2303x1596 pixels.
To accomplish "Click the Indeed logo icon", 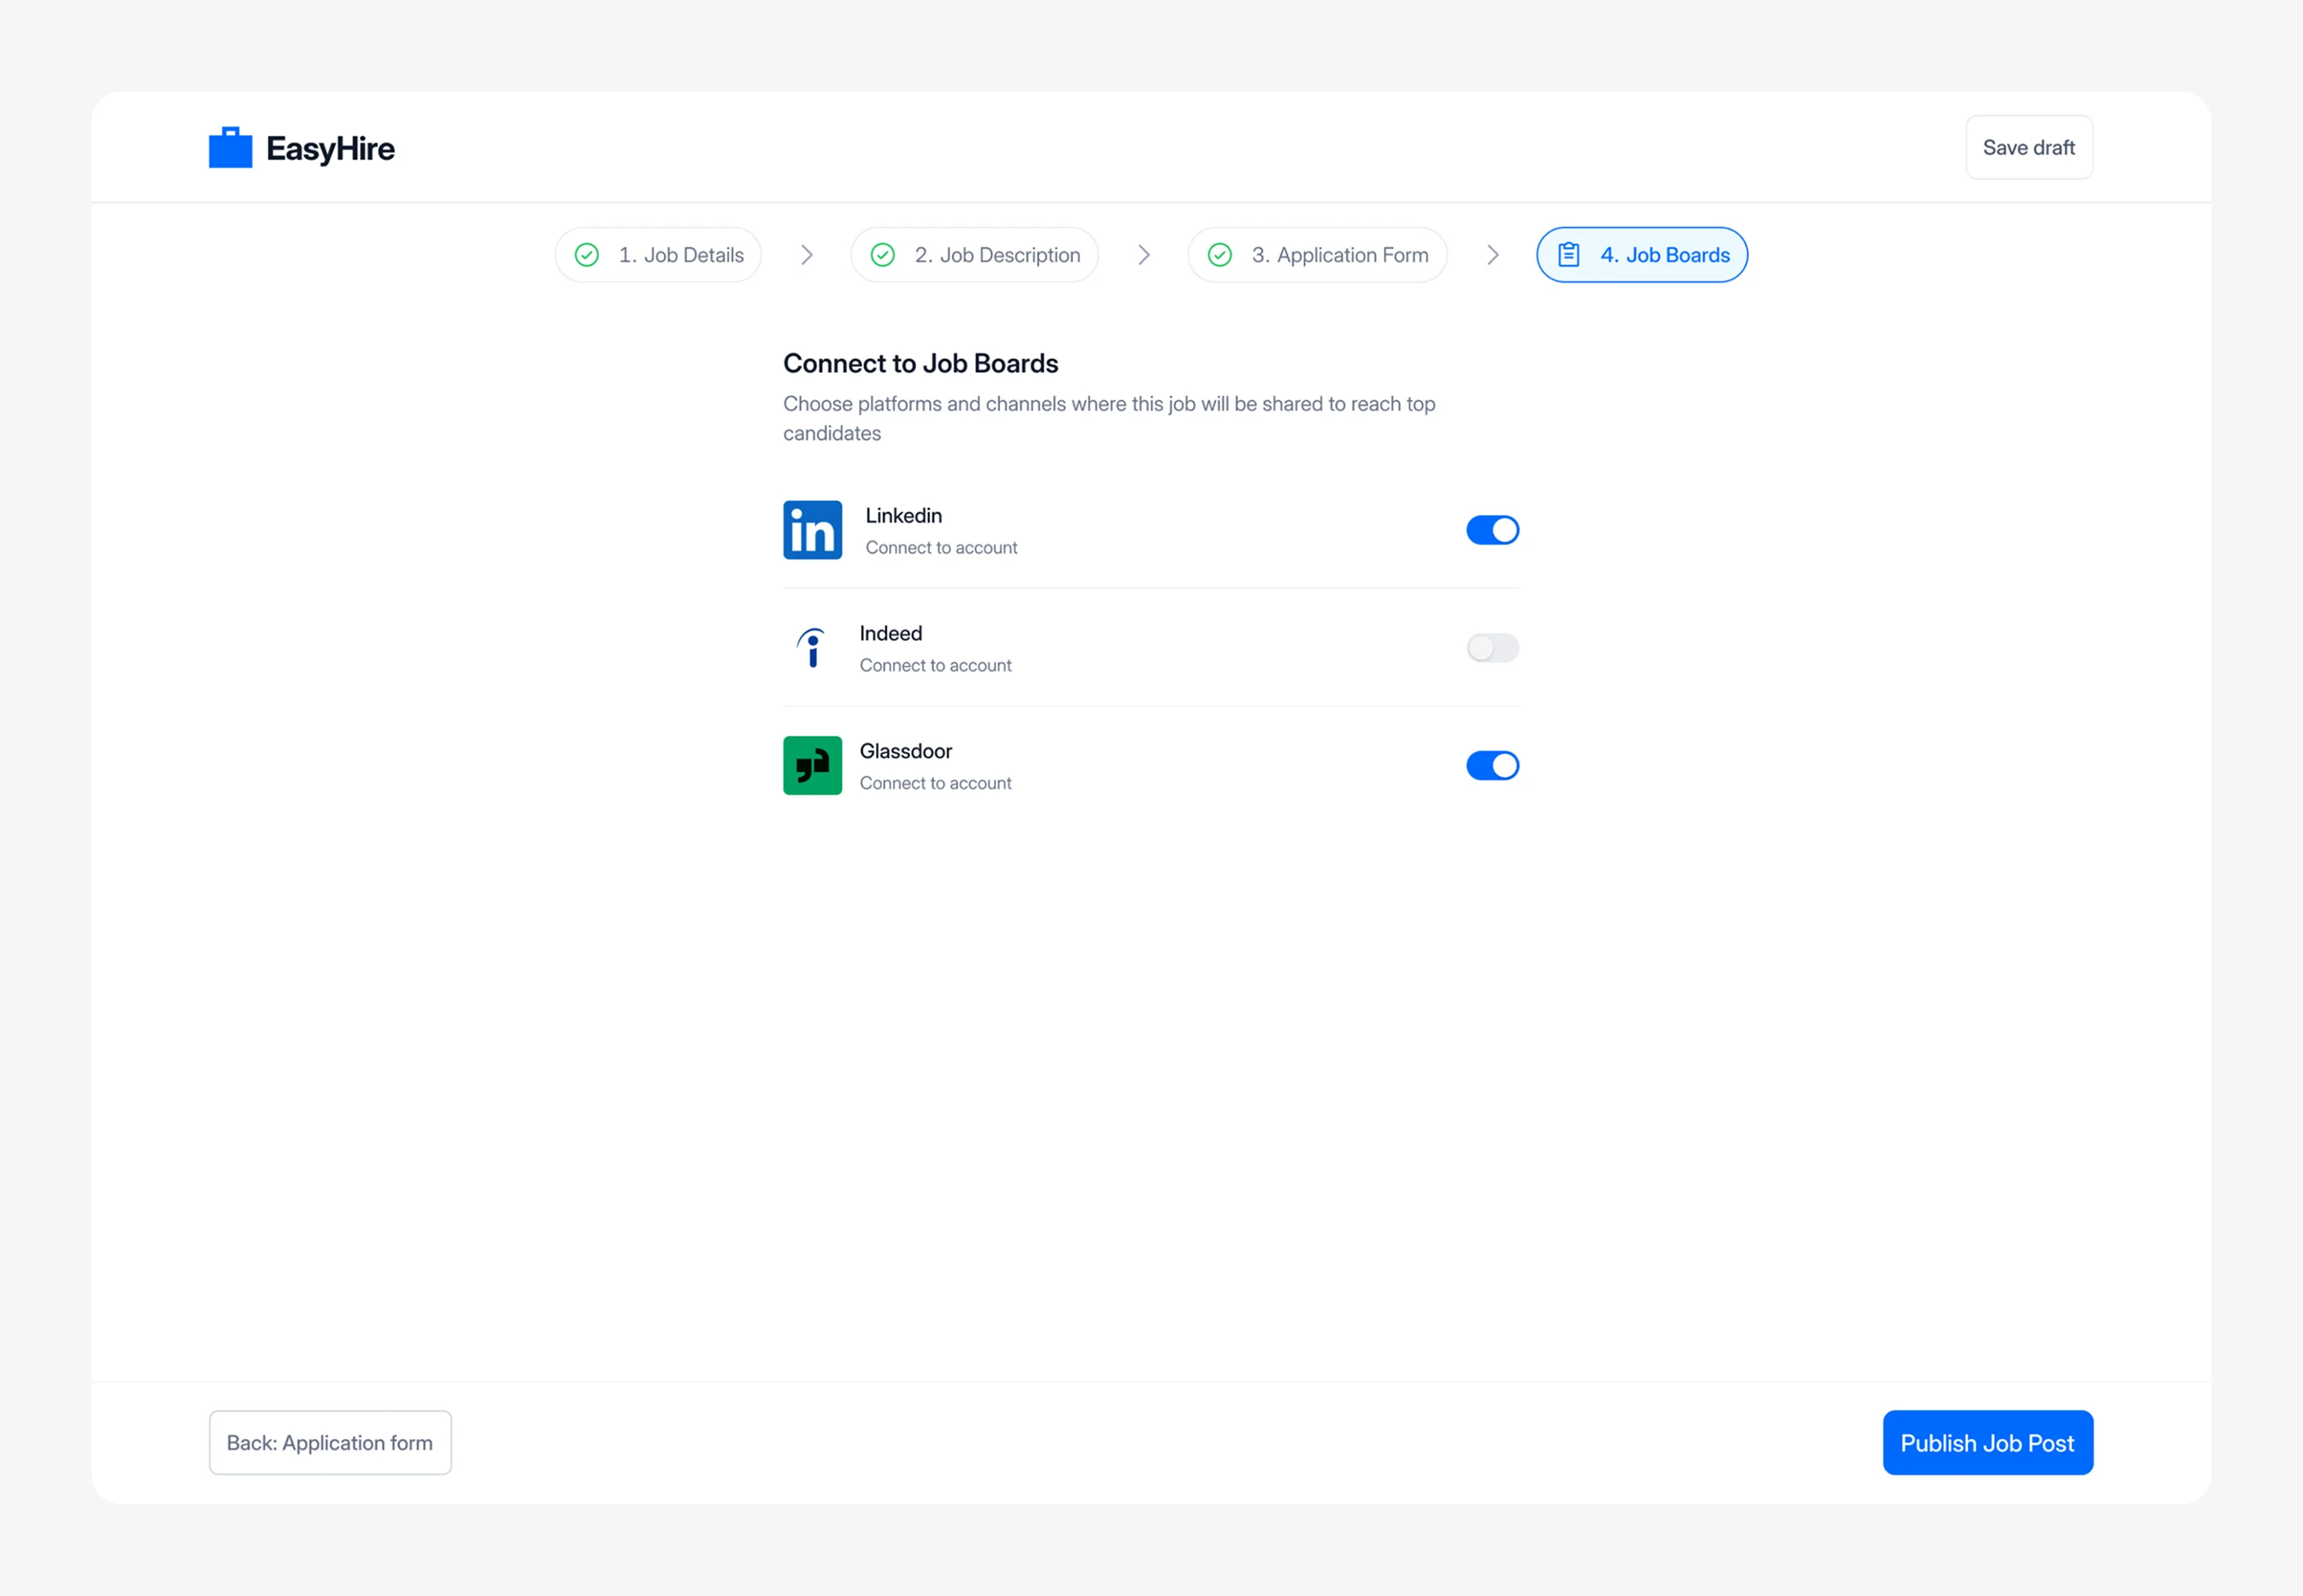I will 811,648.
